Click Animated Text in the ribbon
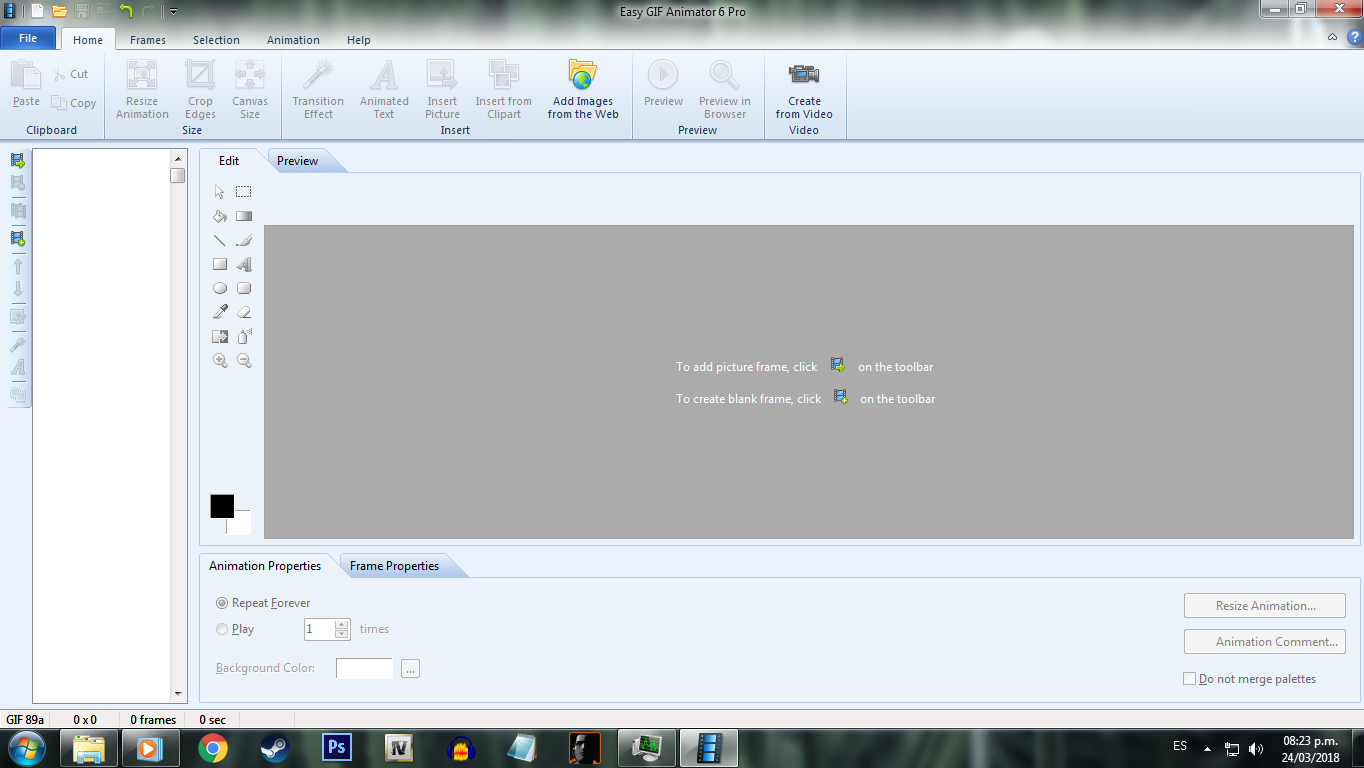The width and height of the screenshot is (1364, 768). 384,89
